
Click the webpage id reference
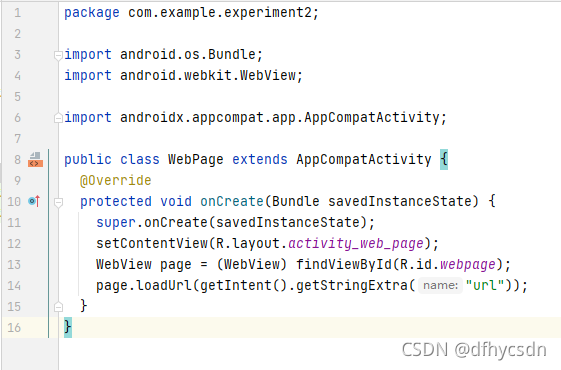coord(467,265)
